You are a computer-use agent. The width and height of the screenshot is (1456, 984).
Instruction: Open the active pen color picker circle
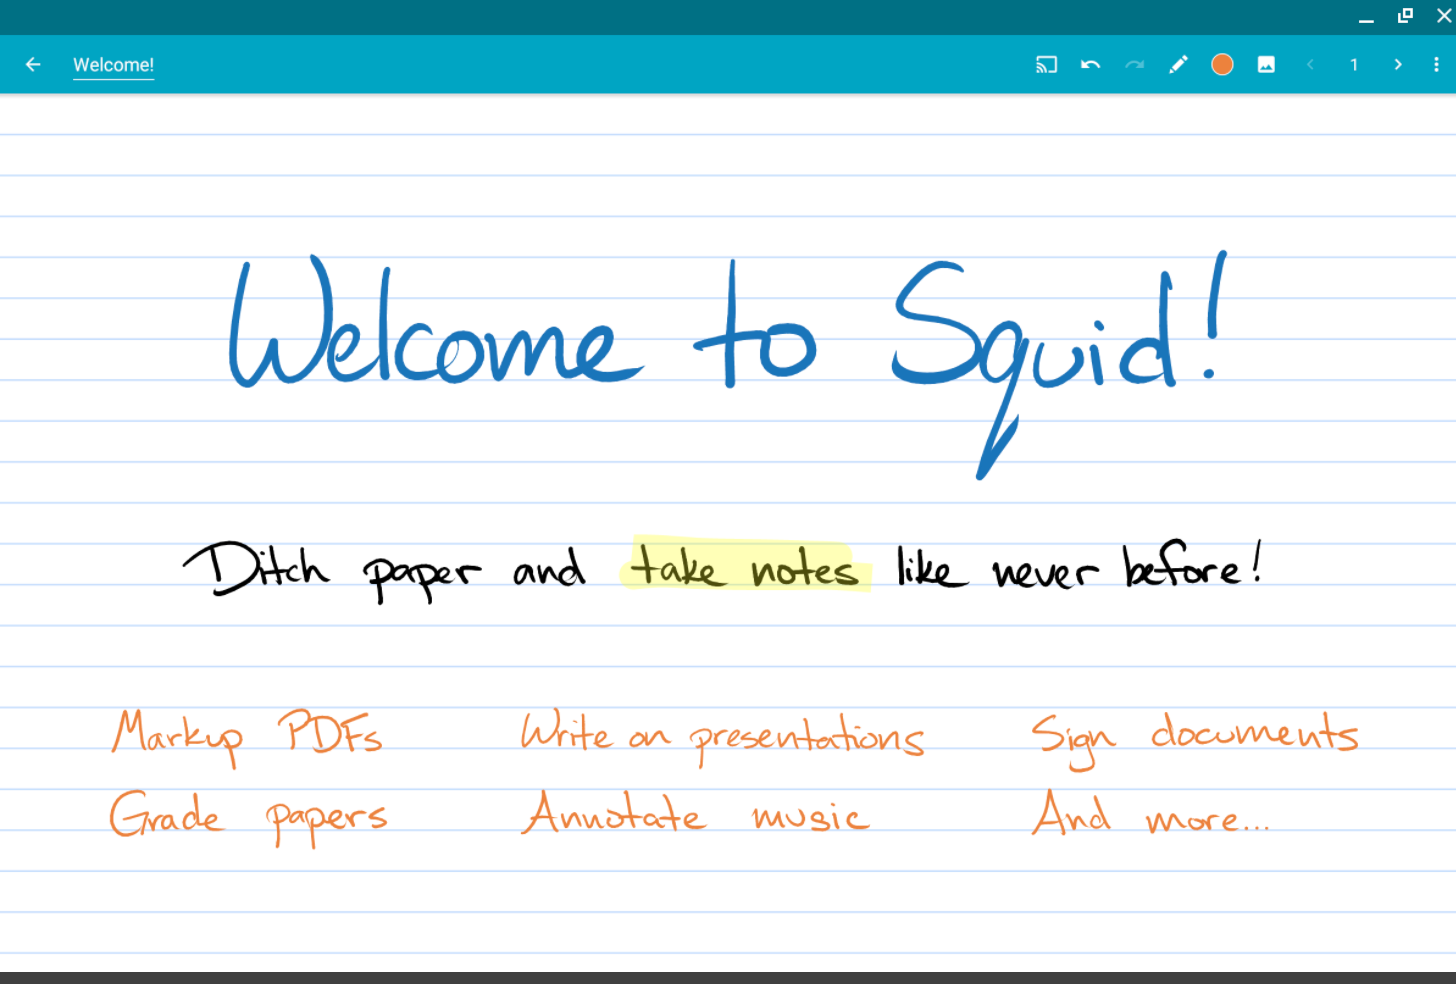click(1222, 64)
